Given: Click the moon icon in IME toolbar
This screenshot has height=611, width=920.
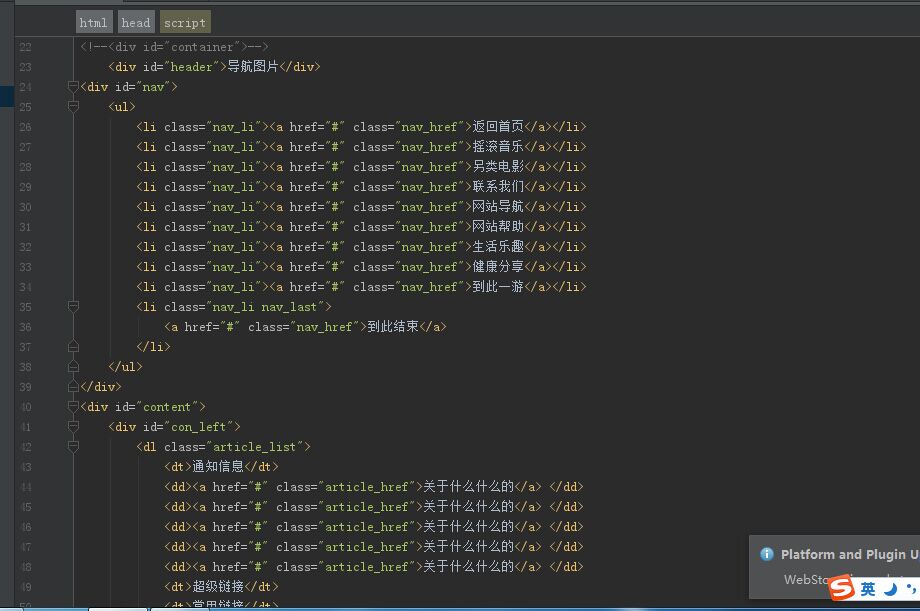Looking at the screenshot, I should tap(890, 589).
